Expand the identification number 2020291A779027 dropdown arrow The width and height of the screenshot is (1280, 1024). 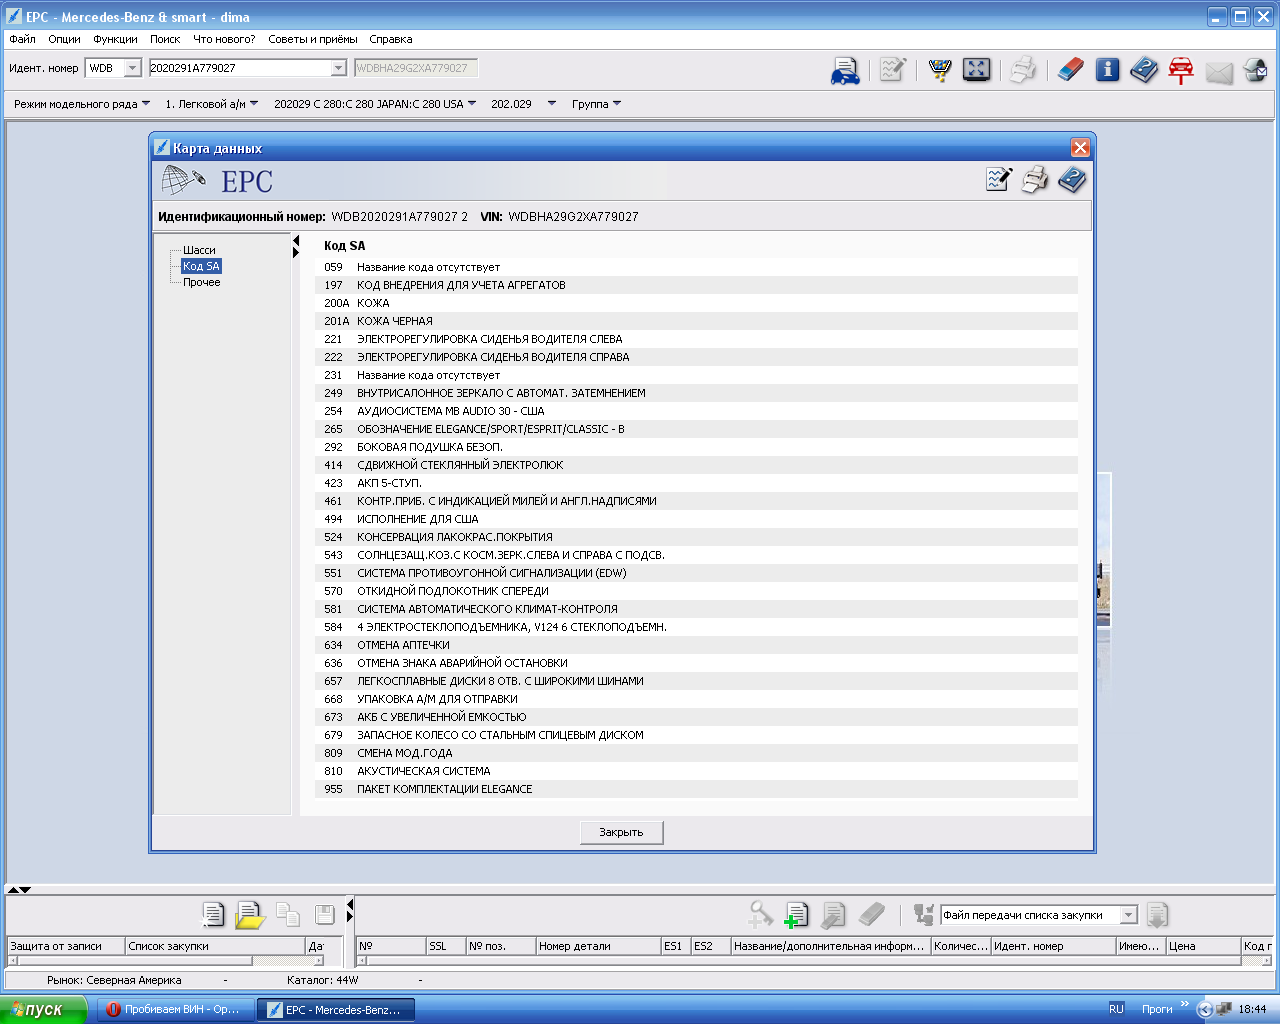point(338,68)
